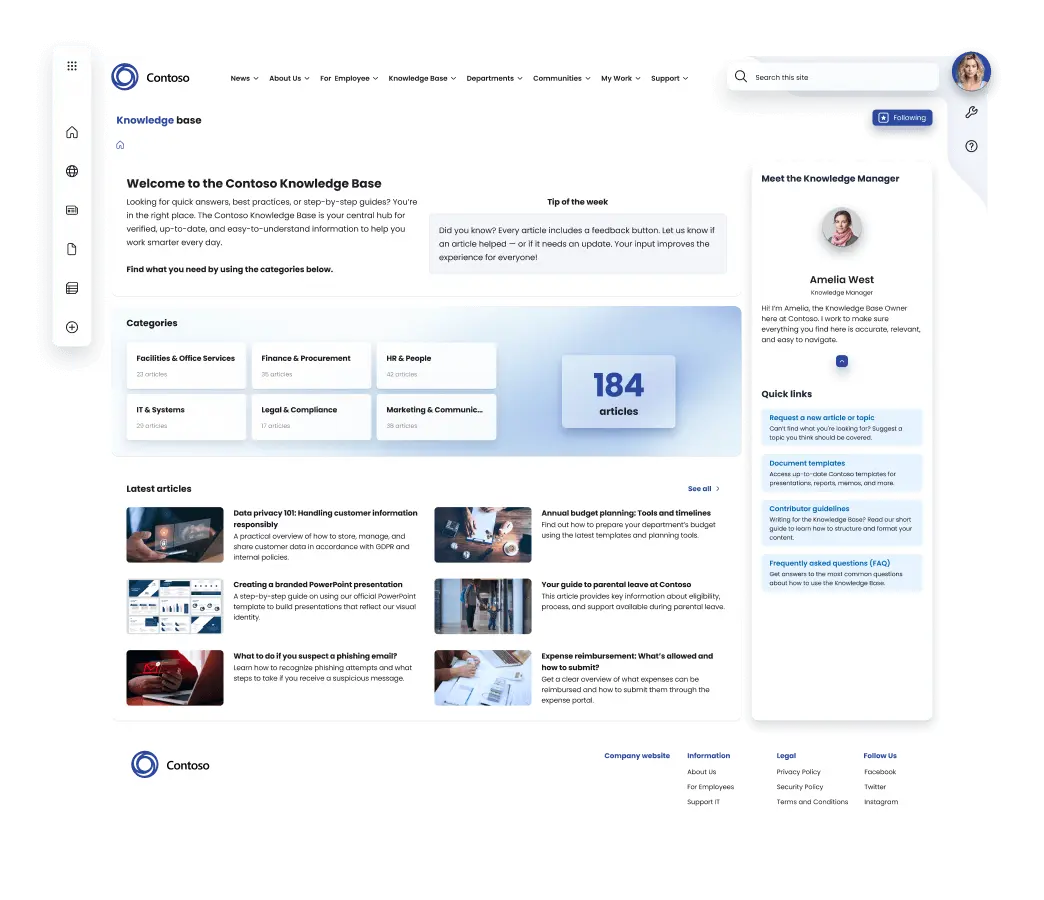Open the app launcher grid icon

(x=72, y=66)
